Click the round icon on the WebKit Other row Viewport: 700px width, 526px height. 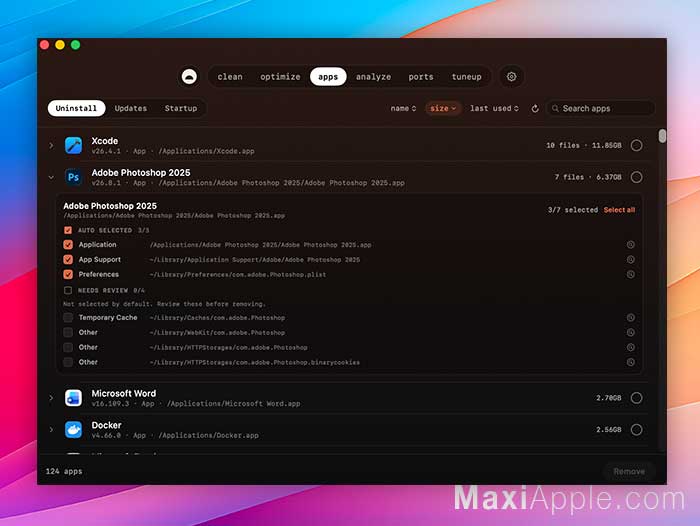coord(631,332)
